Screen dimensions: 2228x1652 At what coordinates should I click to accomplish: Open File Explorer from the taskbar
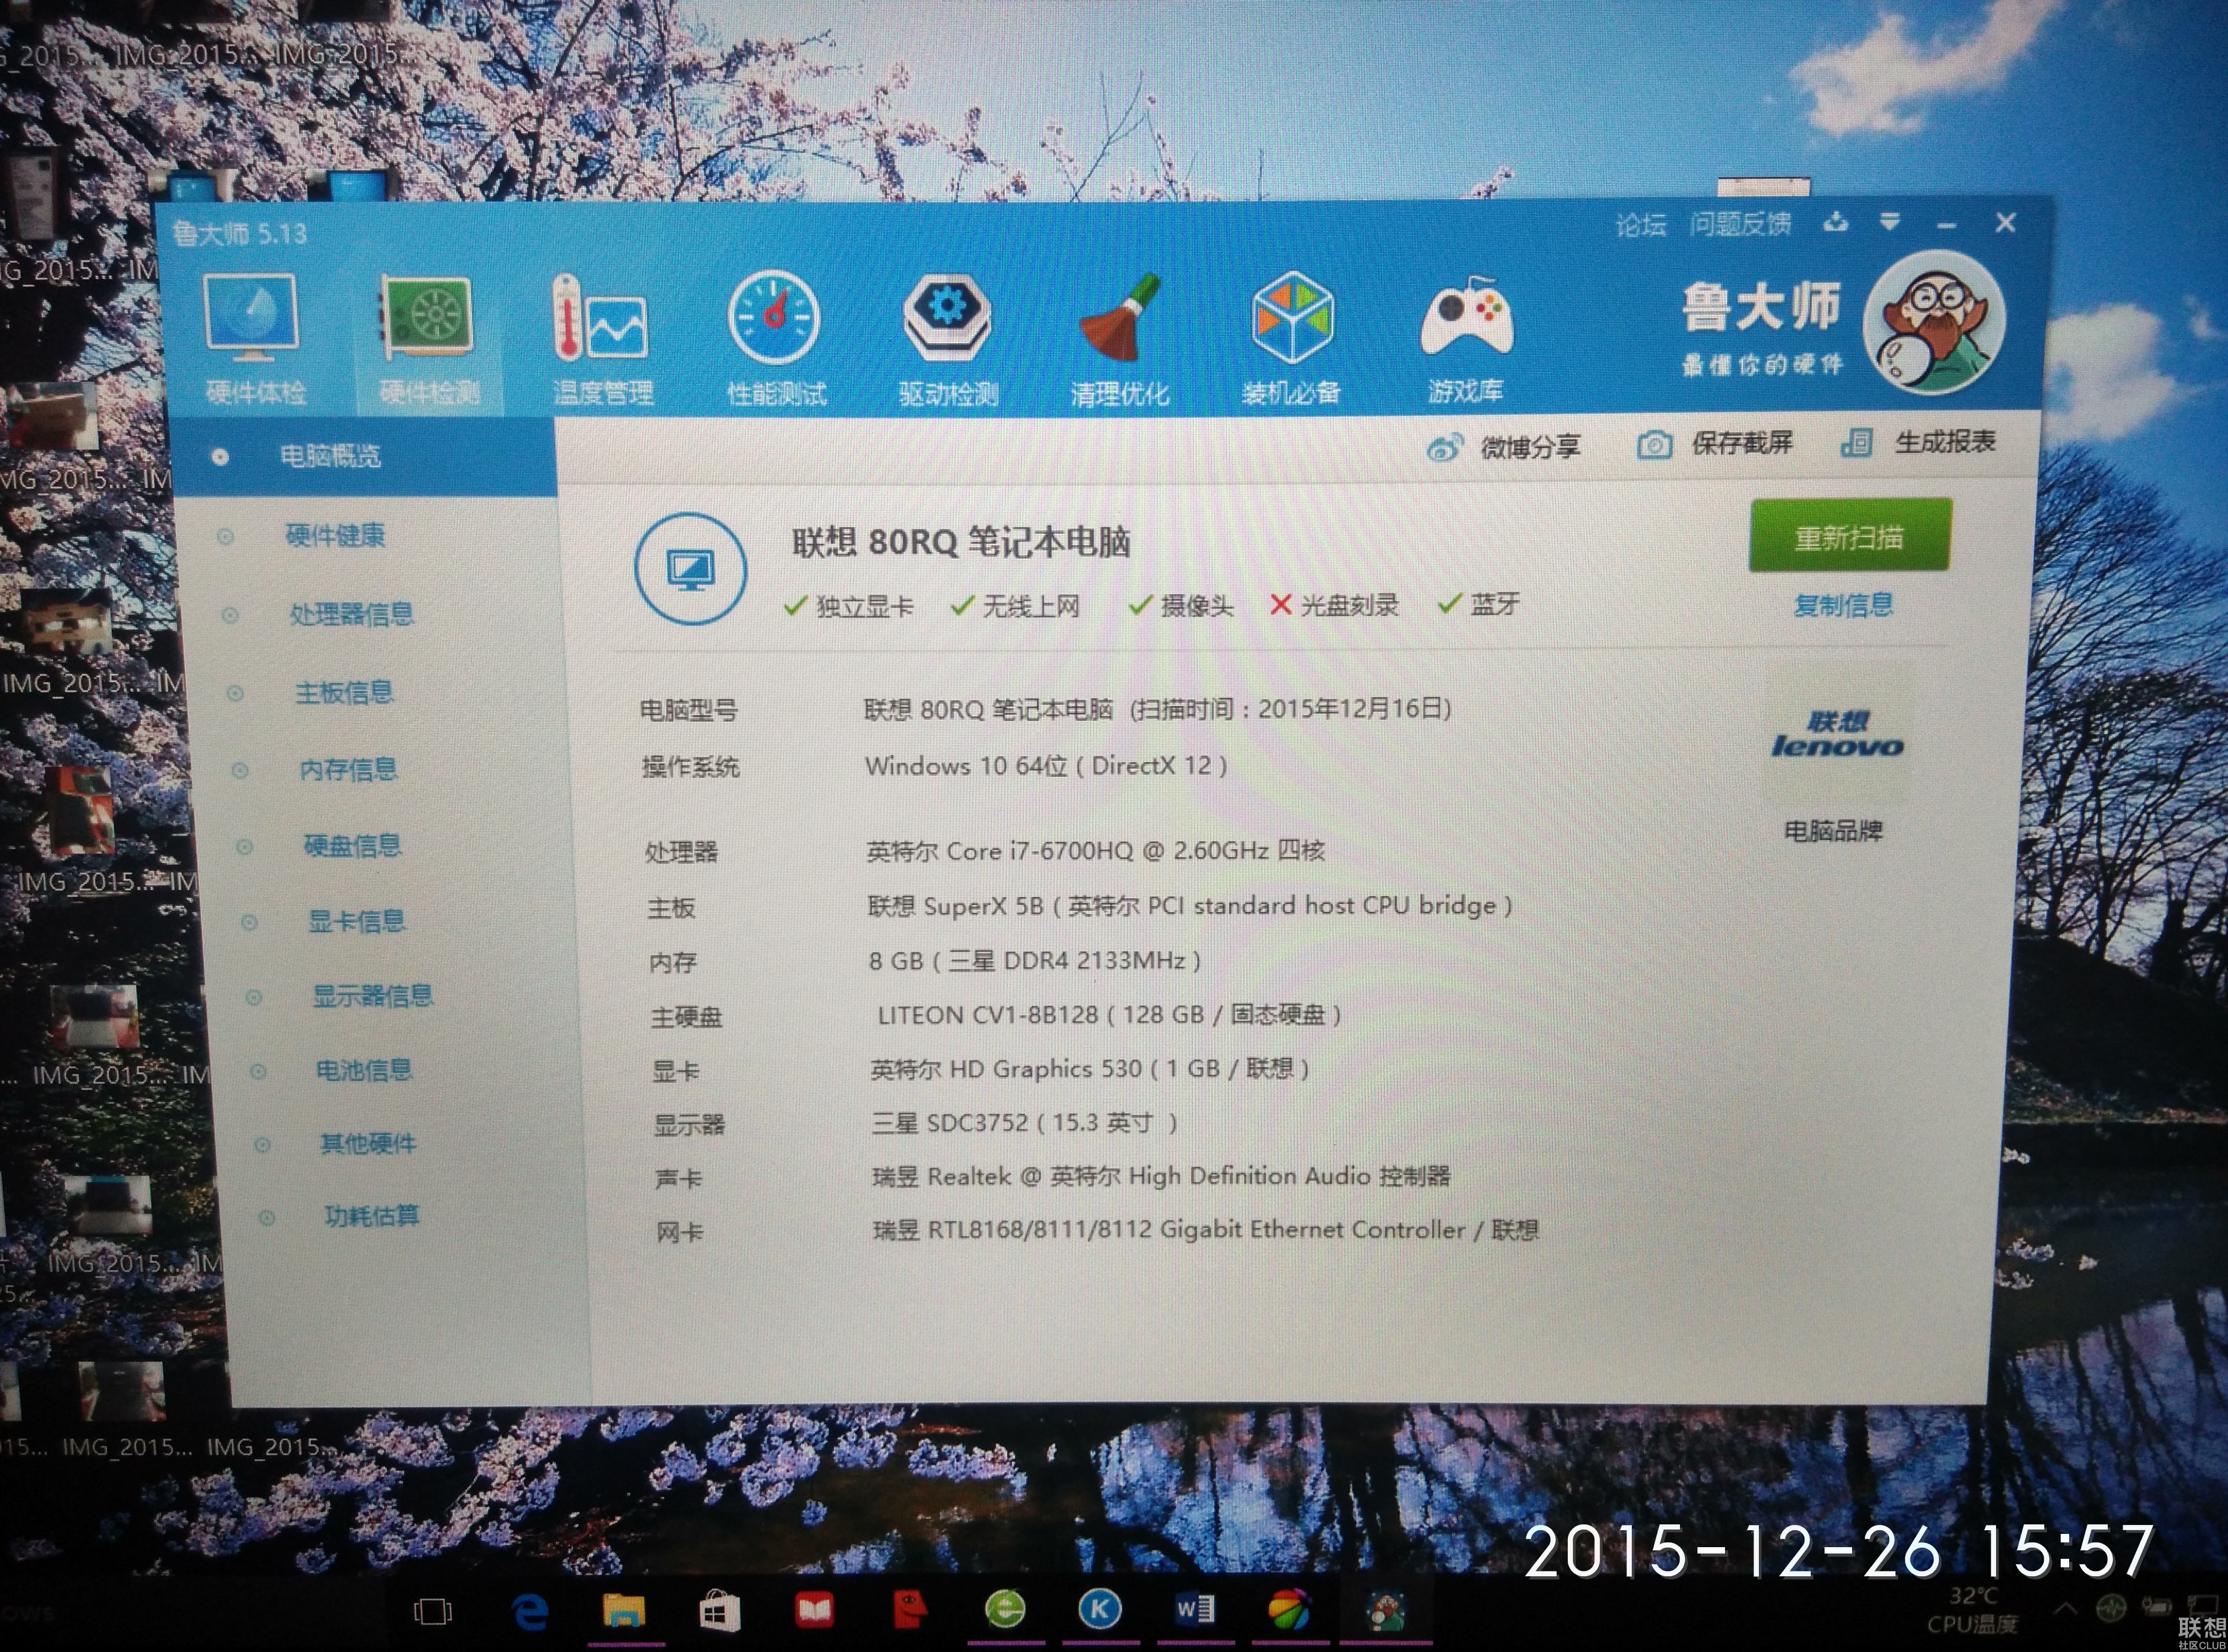pos(624,1611)
